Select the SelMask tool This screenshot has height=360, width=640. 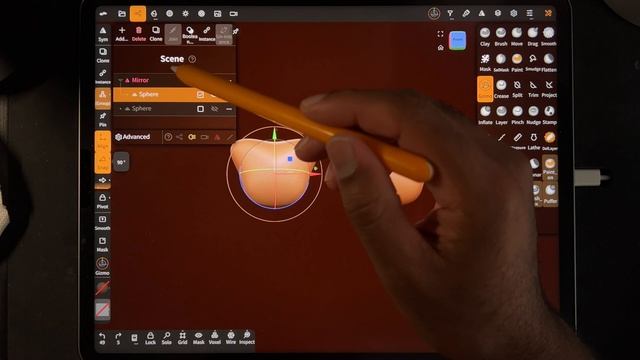click(x=501, y=62)
